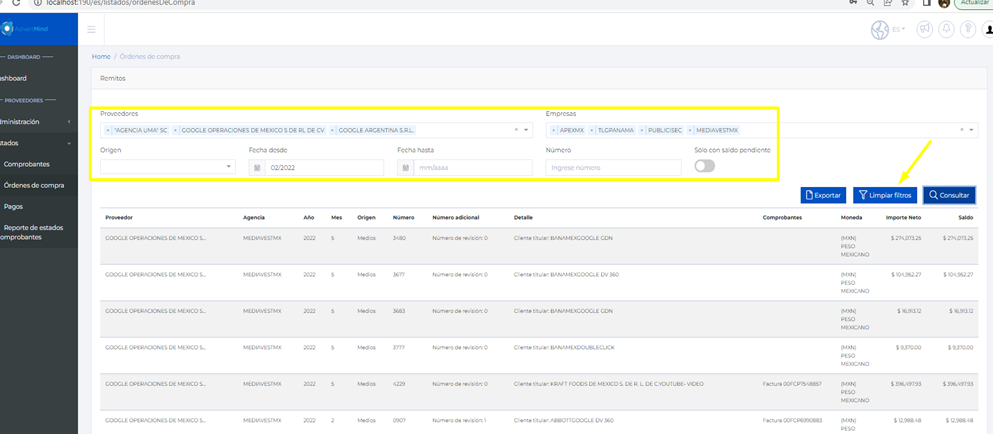Go to the Home breadcrumb link

[101, 56]
